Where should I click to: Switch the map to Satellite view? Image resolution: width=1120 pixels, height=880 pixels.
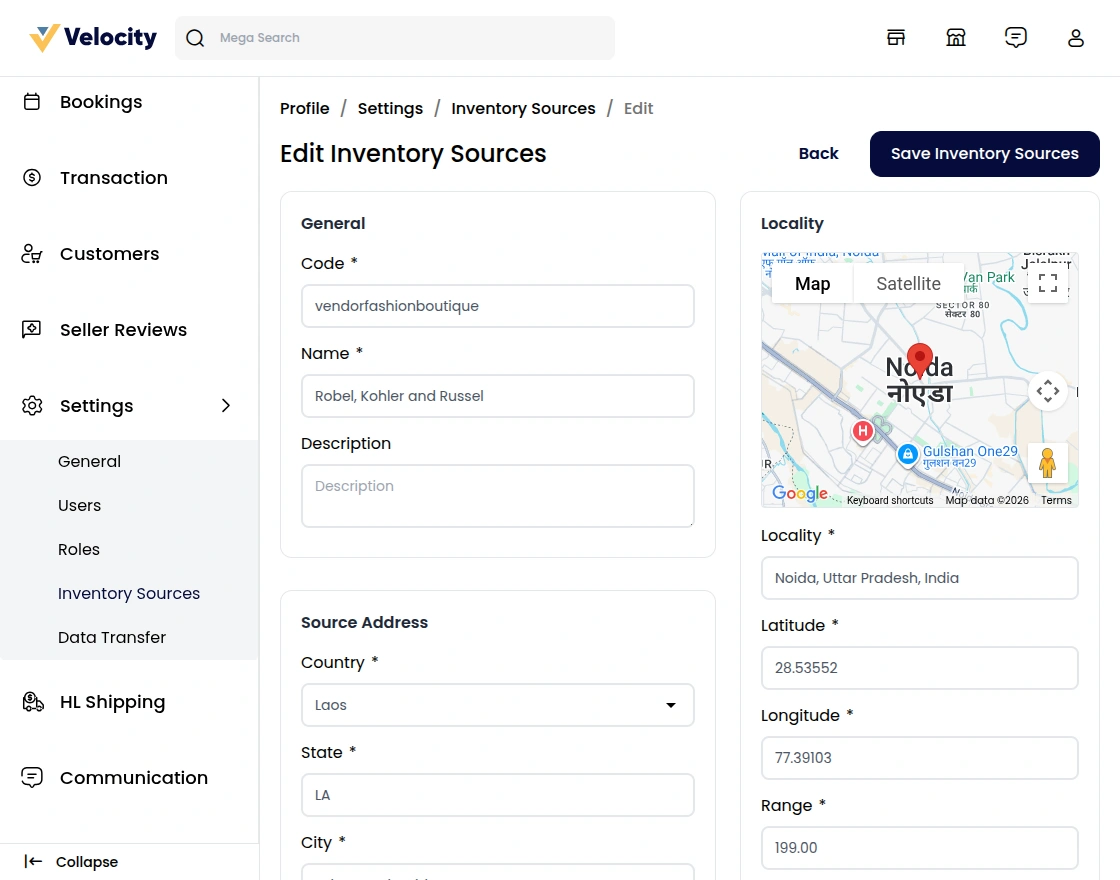[x=908, y=283]
